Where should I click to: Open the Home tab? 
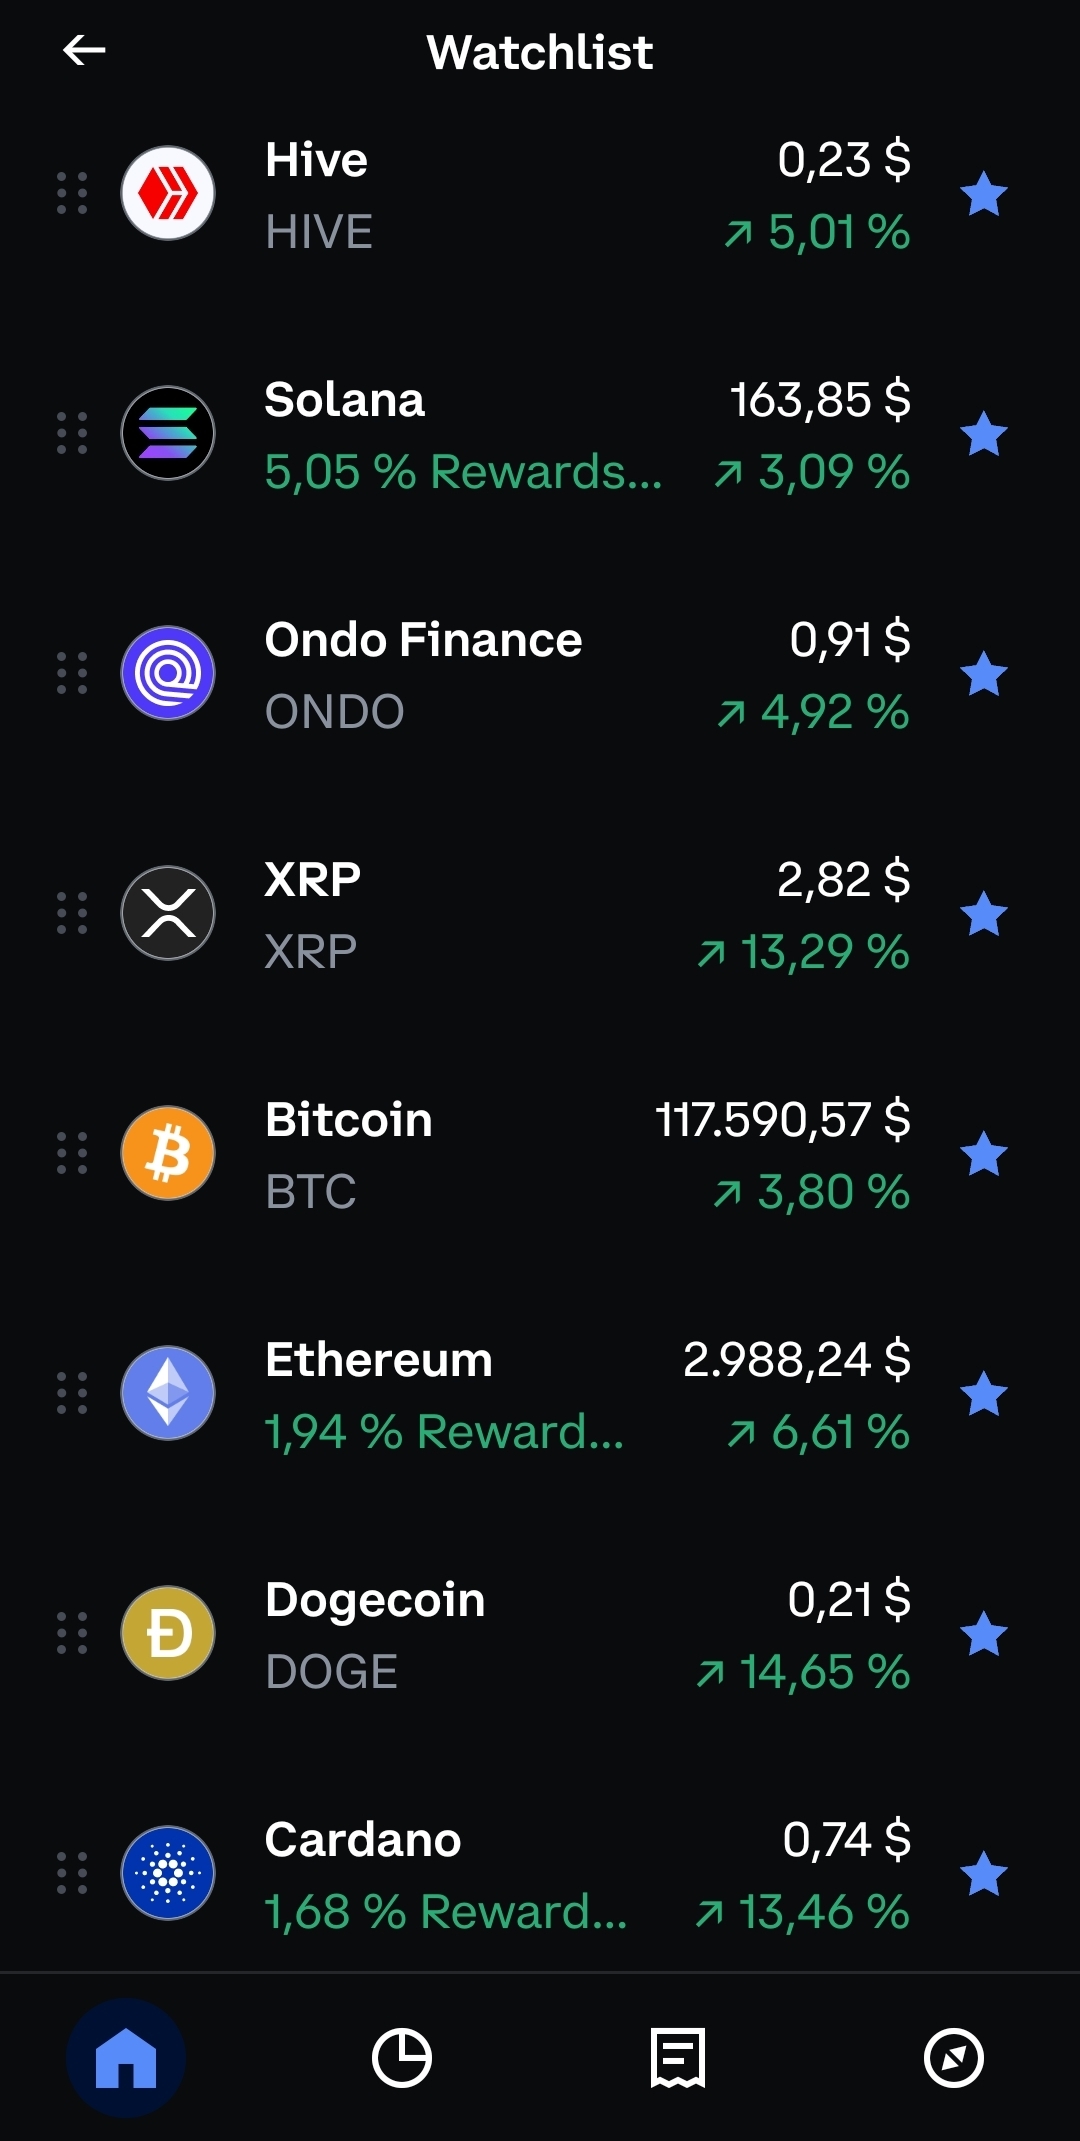click(126, 2058)
